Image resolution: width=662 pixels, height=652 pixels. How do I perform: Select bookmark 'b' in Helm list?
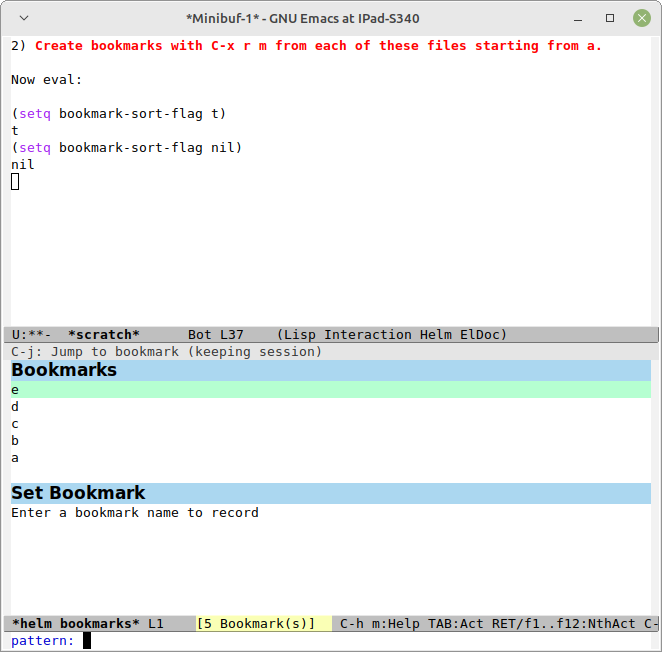coord(331,440)
